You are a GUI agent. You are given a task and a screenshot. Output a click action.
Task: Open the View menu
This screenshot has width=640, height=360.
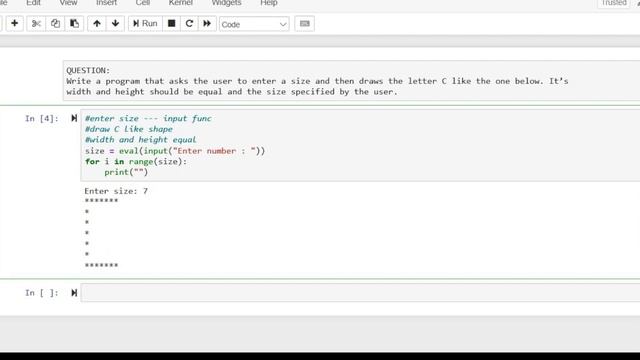pyautogui.click(x=68, y=3)
